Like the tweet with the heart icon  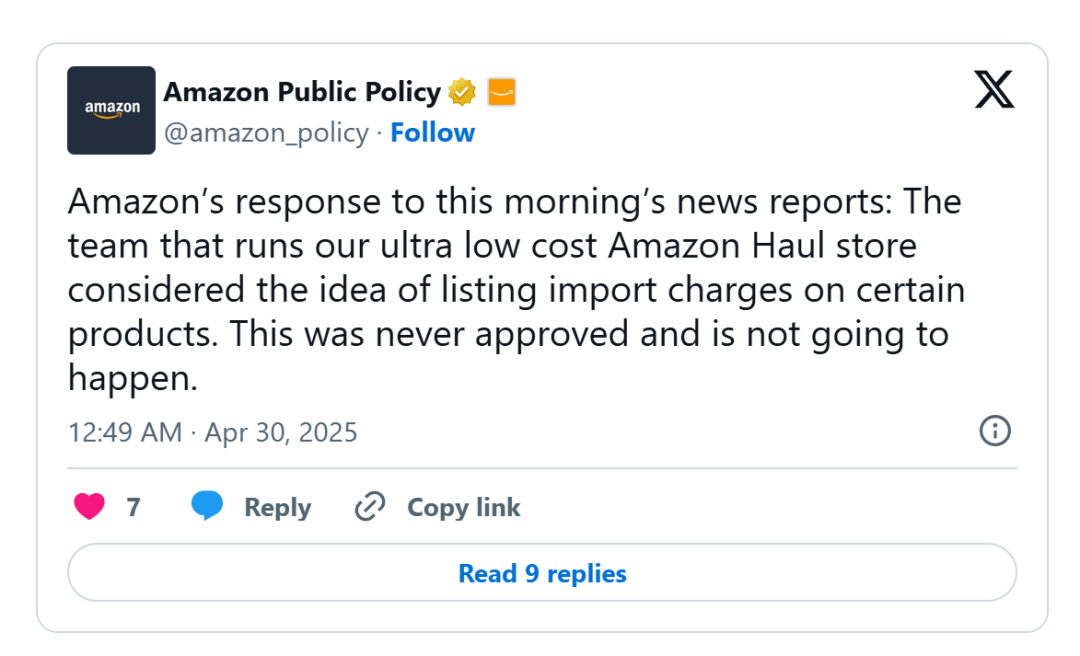pyautogui.click(x=90, y=506)
